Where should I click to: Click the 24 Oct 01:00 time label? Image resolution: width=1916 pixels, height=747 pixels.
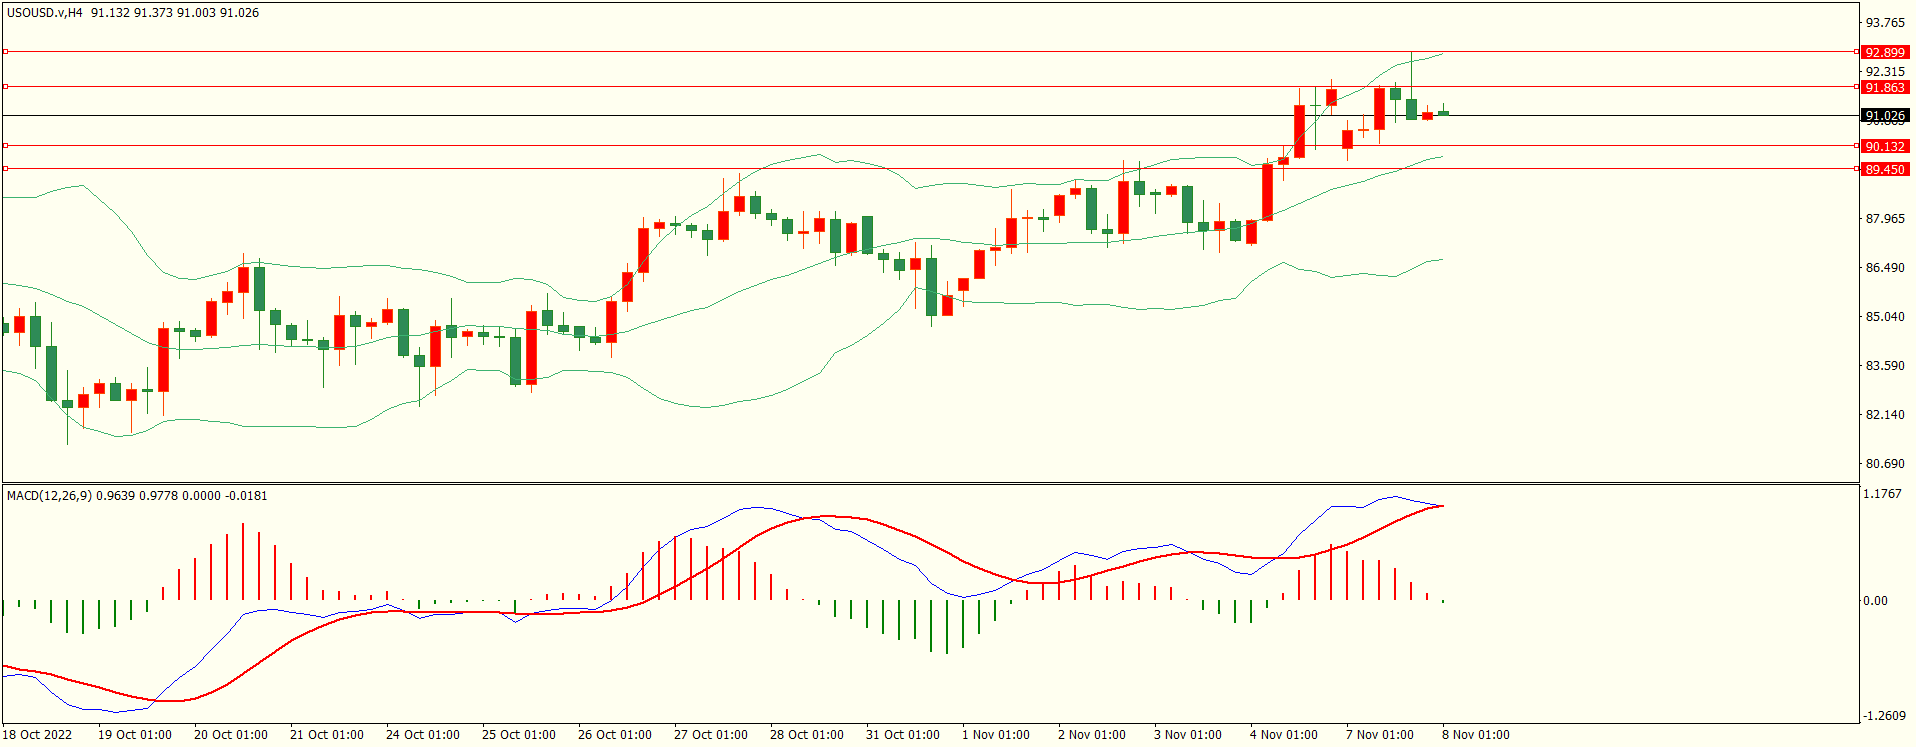tap(423, 735)
